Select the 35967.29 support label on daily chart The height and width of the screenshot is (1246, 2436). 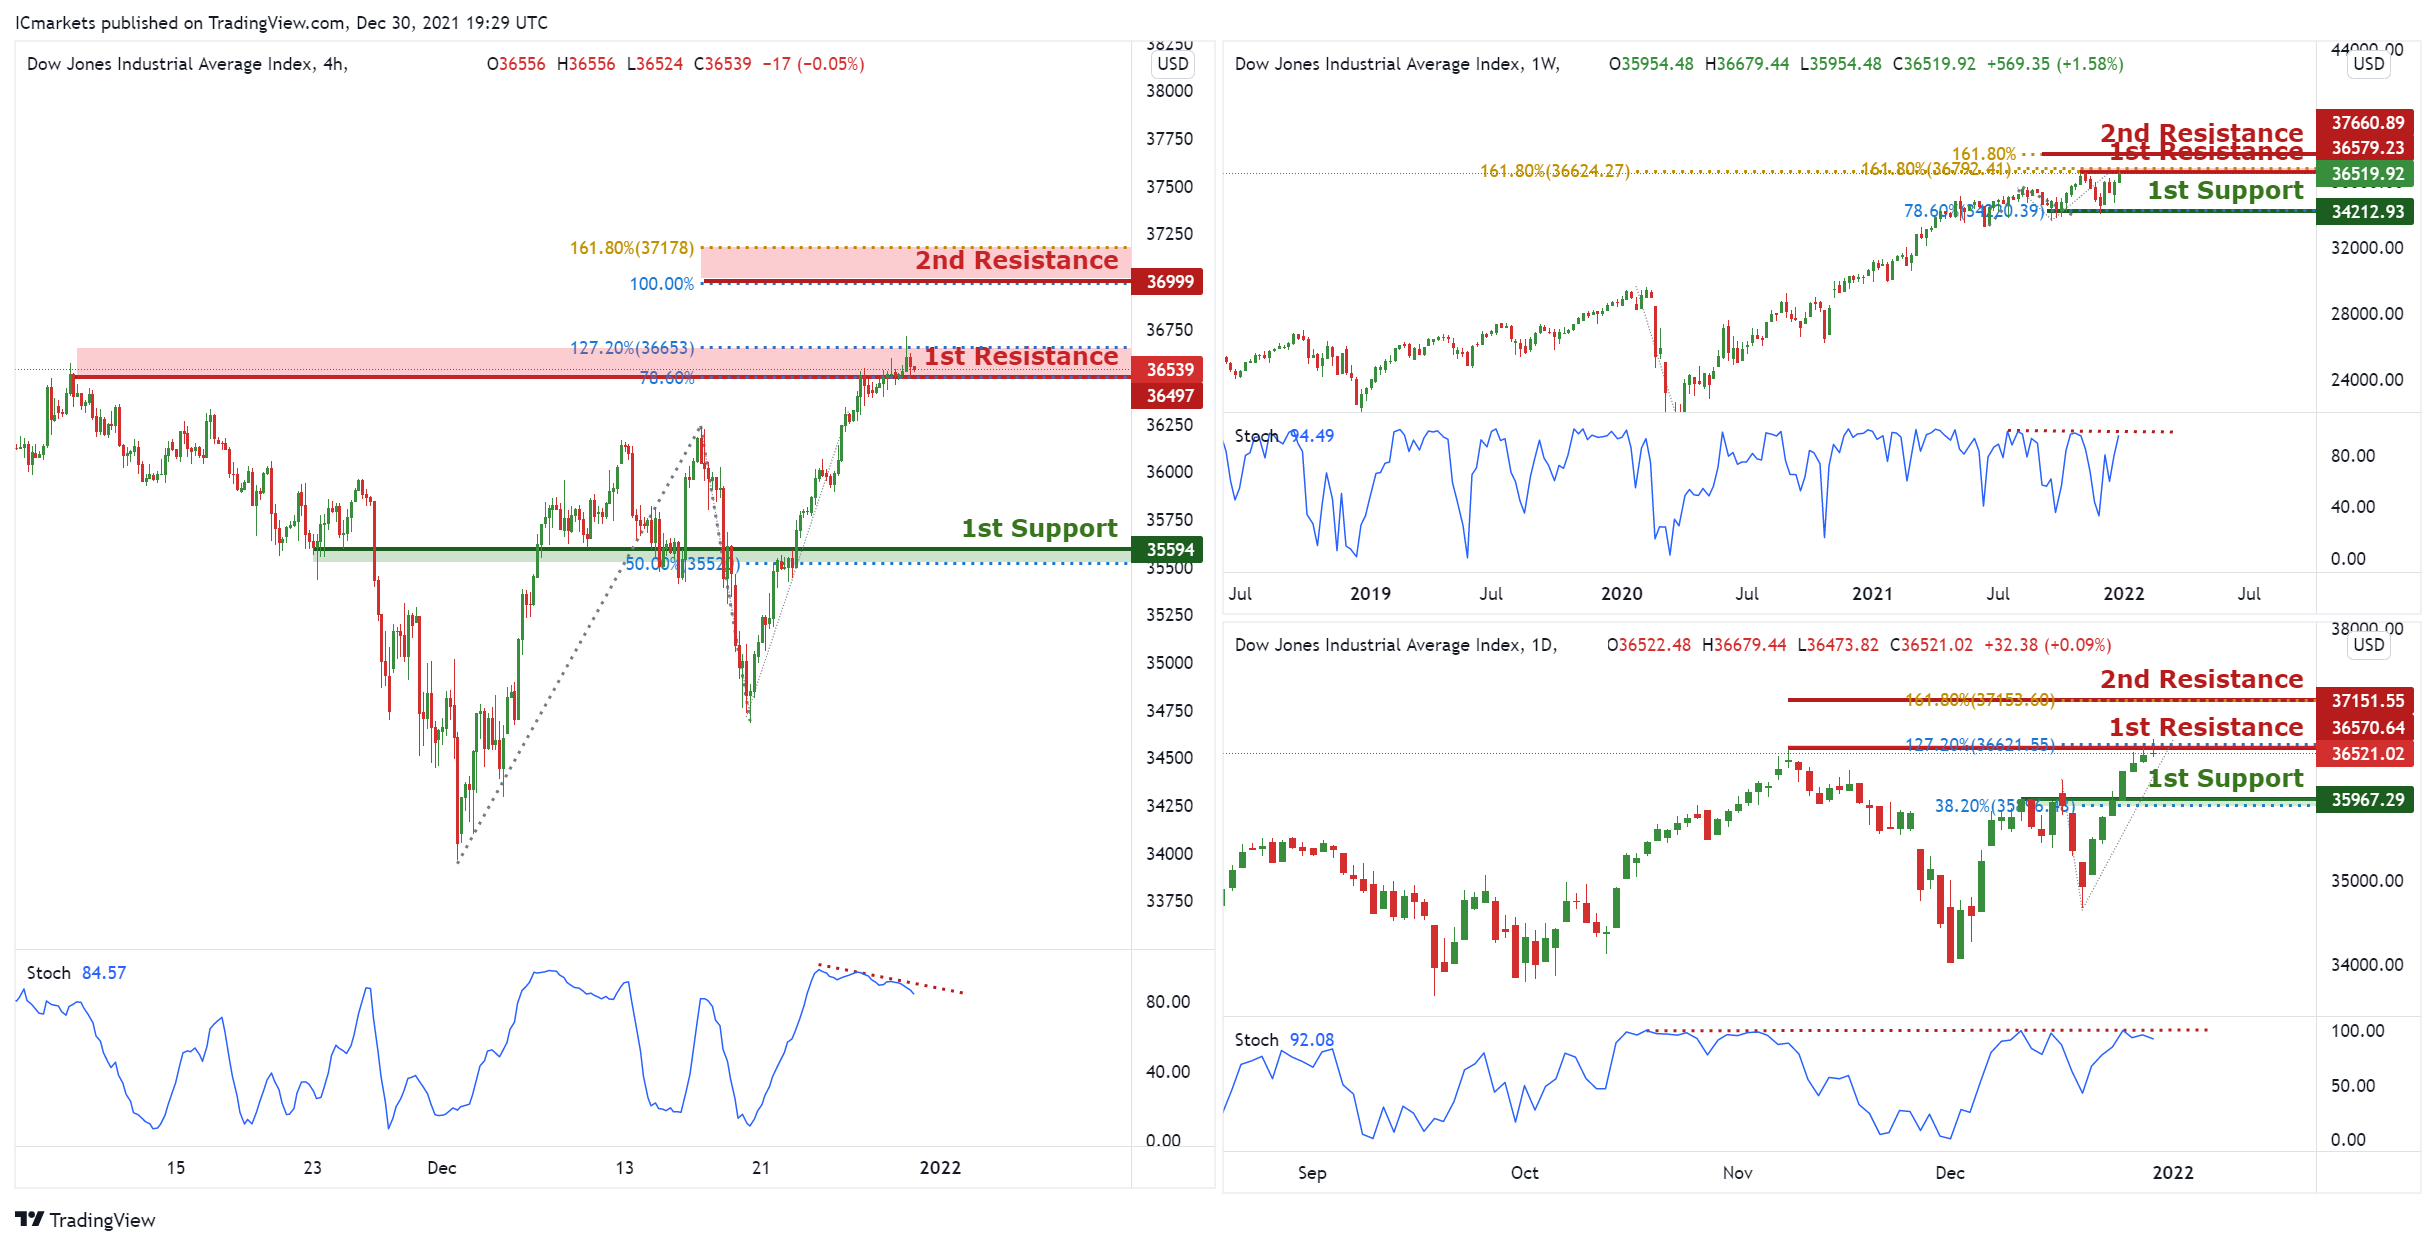pyautogui.click(x=2367, y=800)
